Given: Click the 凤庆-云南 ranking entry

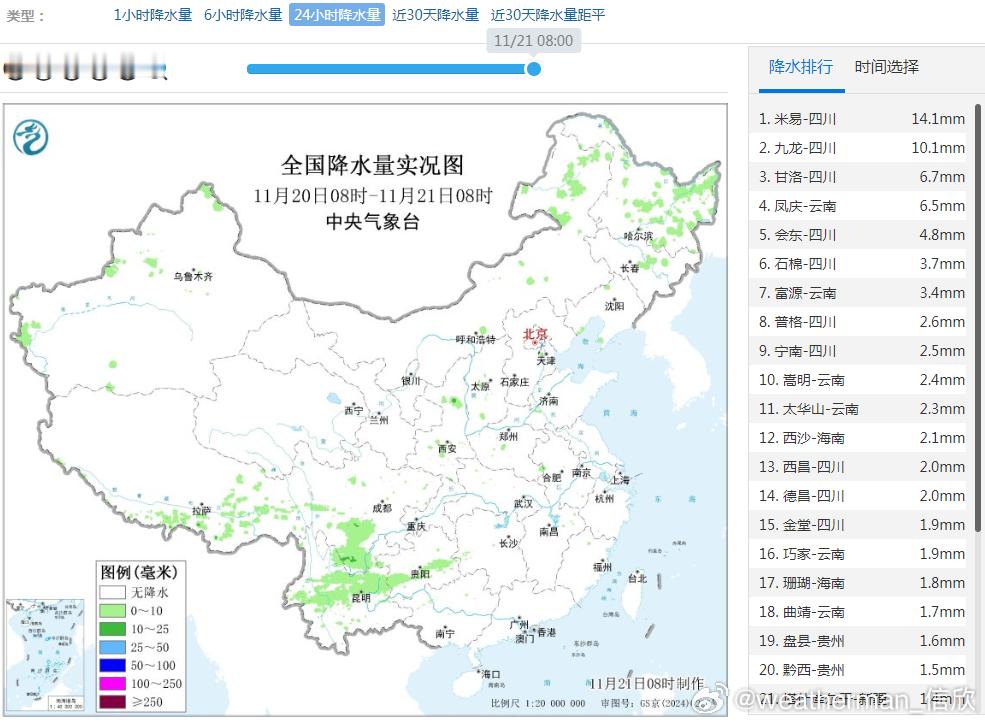Looking at the screenshot, I should click(858, 206).
